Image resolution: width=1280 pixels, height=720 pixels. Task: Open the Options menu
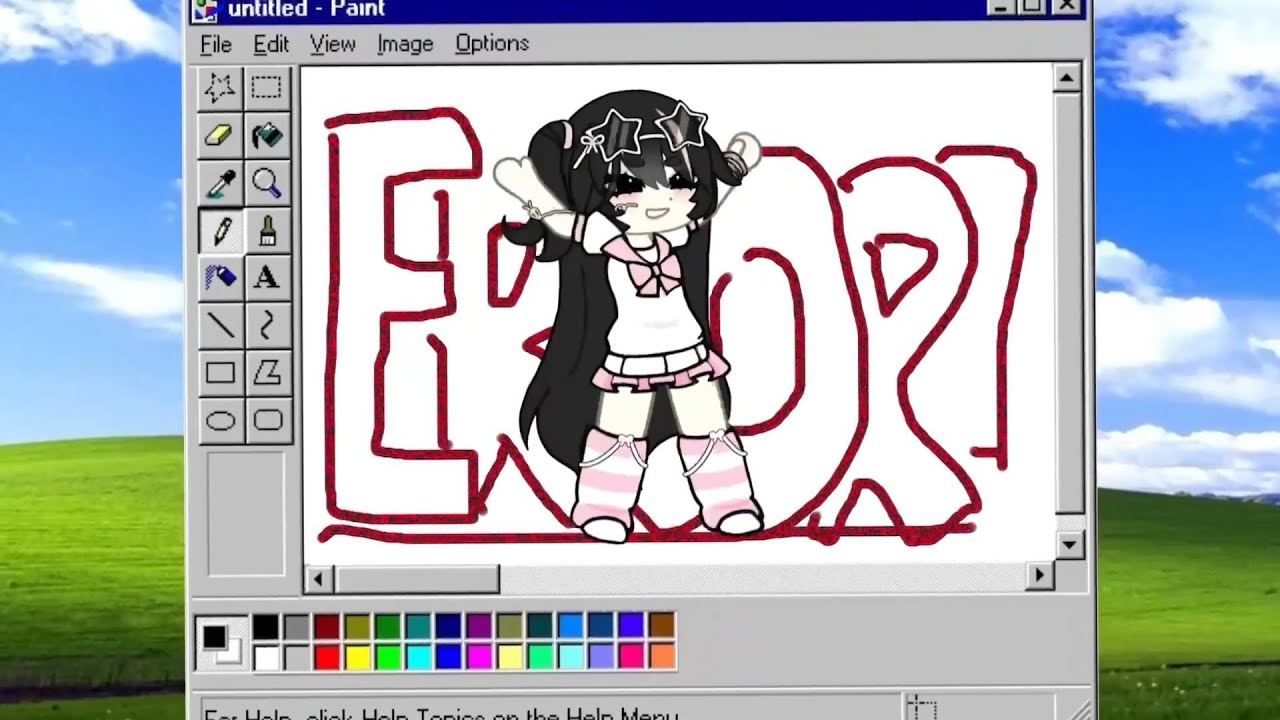(x=492, y=44)
